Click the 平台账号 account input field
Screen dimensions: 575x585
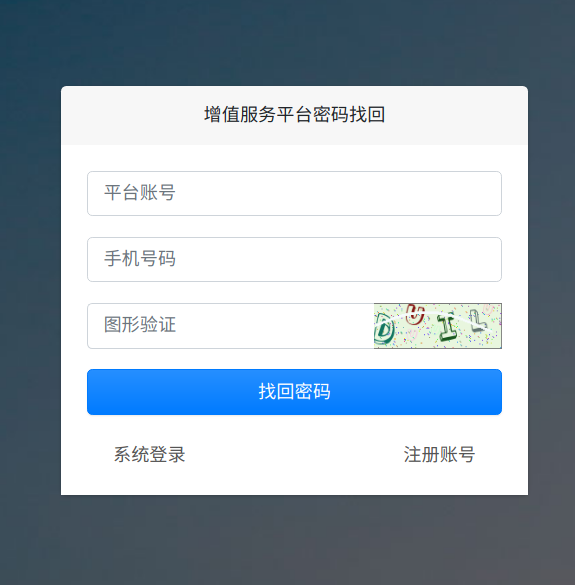pyautogui.click(x=294, y=193)
